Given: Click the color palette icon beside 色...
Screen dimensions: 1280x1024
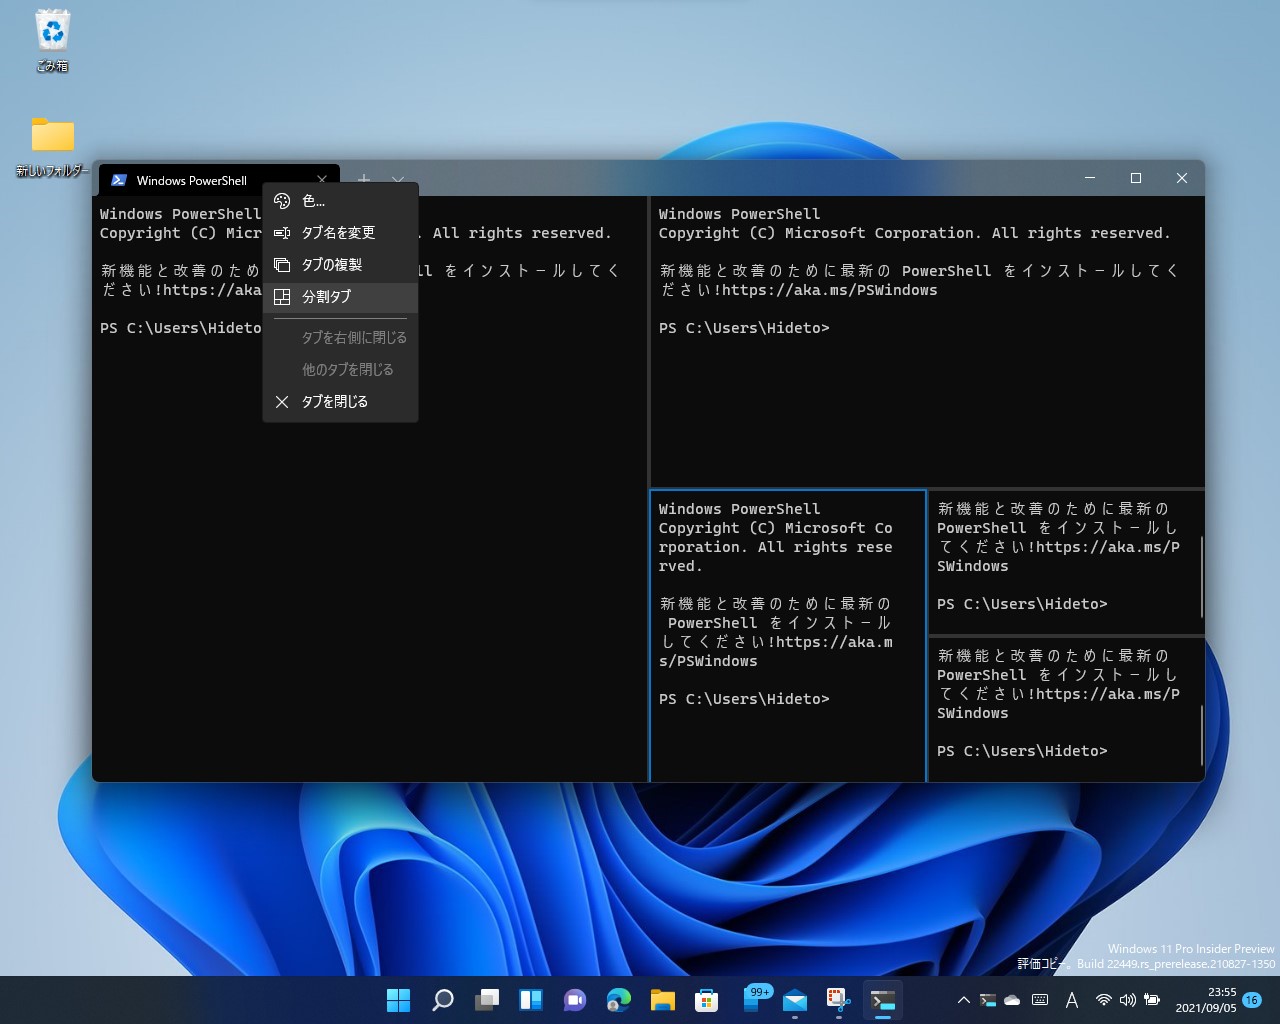Looking at the screenshot, I should [282, 201].
